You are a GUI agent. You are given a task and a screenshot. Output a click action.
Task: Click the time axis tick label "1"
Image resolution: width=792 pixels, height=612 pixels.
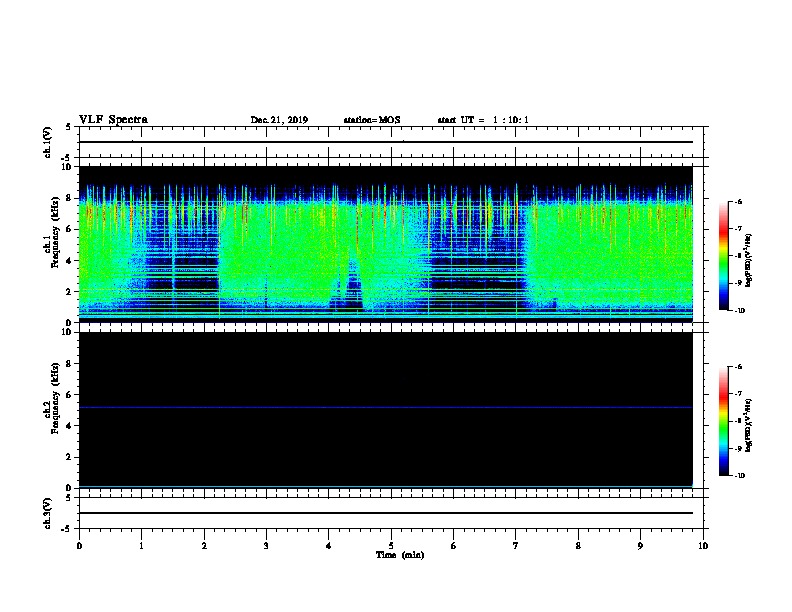tap(141, 546)
